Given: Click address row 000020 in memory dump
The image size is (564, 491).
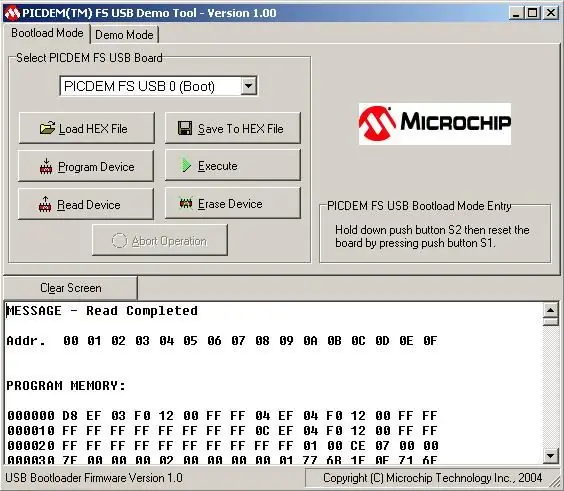Looking at the screenshot, I should pos(222,446).
